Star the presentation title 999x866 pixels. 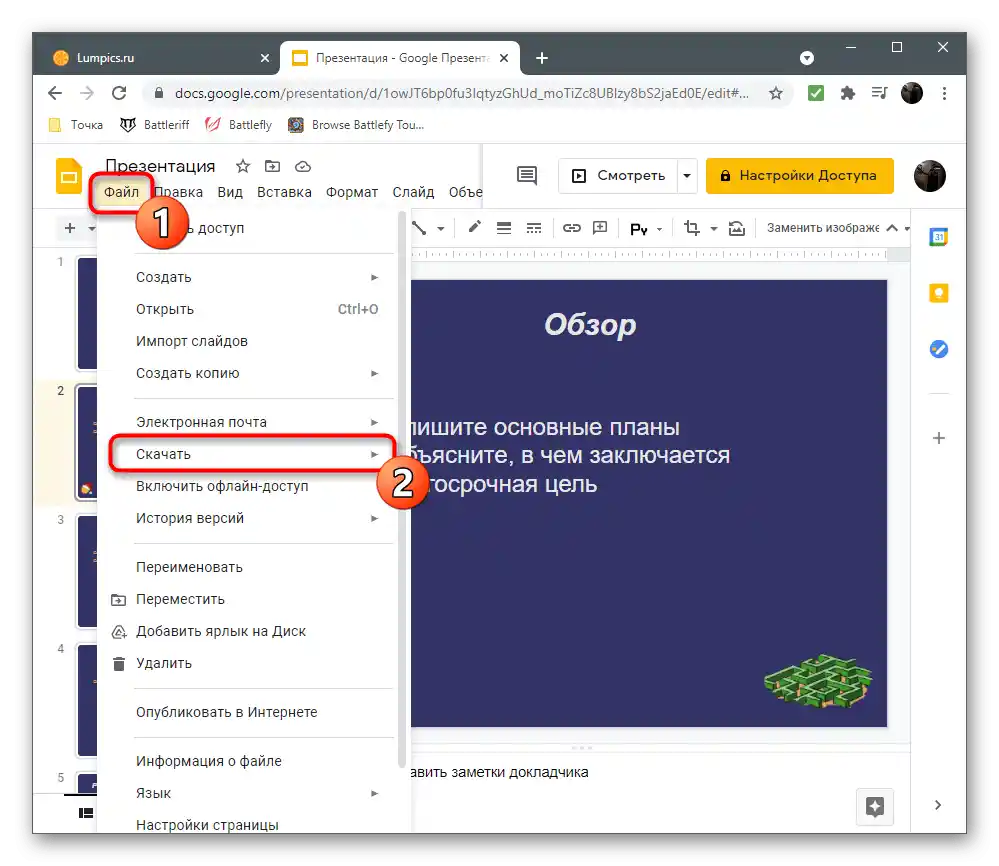point(243,166)
